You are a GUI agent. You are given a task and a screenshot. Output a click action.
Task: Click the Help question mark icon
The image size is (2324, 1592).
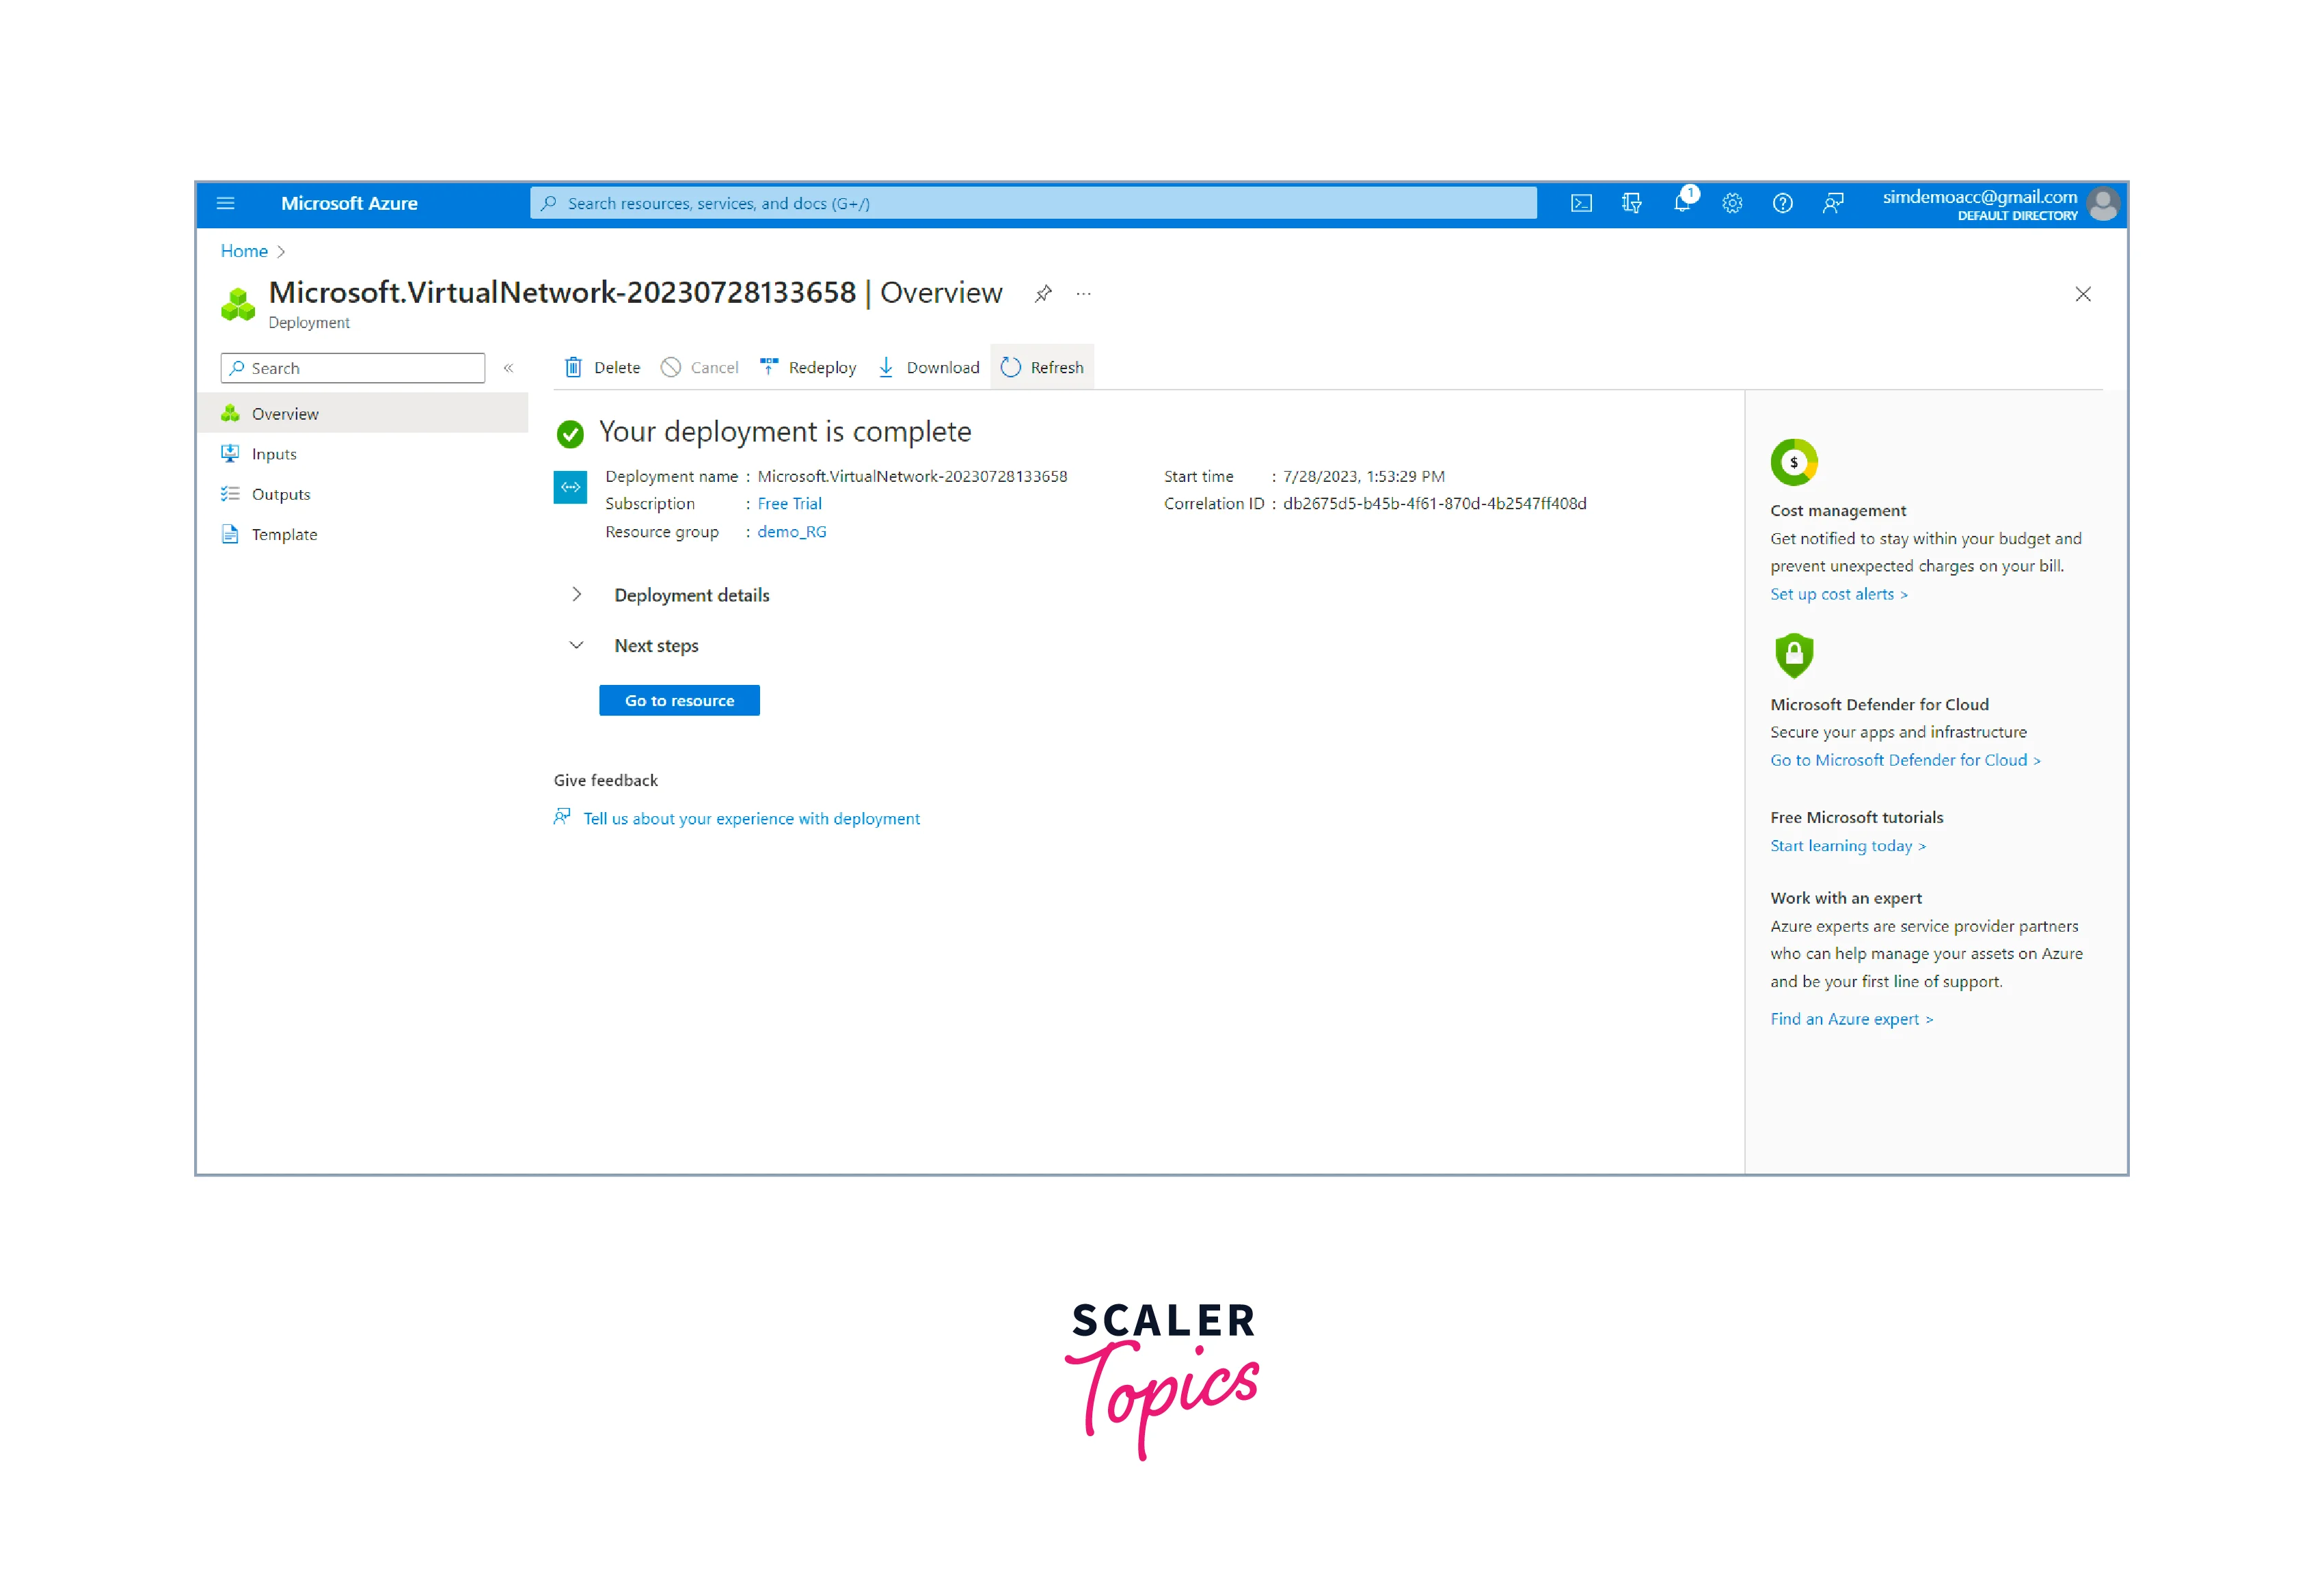point(1782,203)
